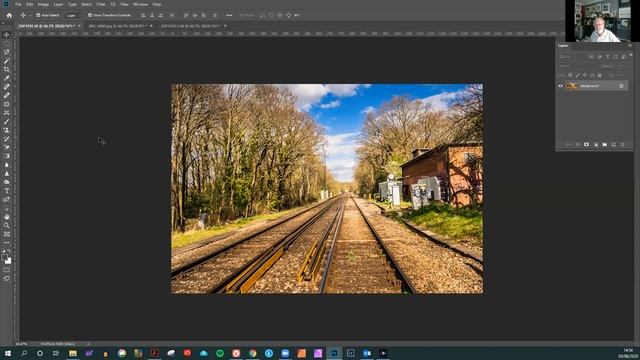Reset default foreground and background colors
The image size is (640, 360).
tap(3, 251)
